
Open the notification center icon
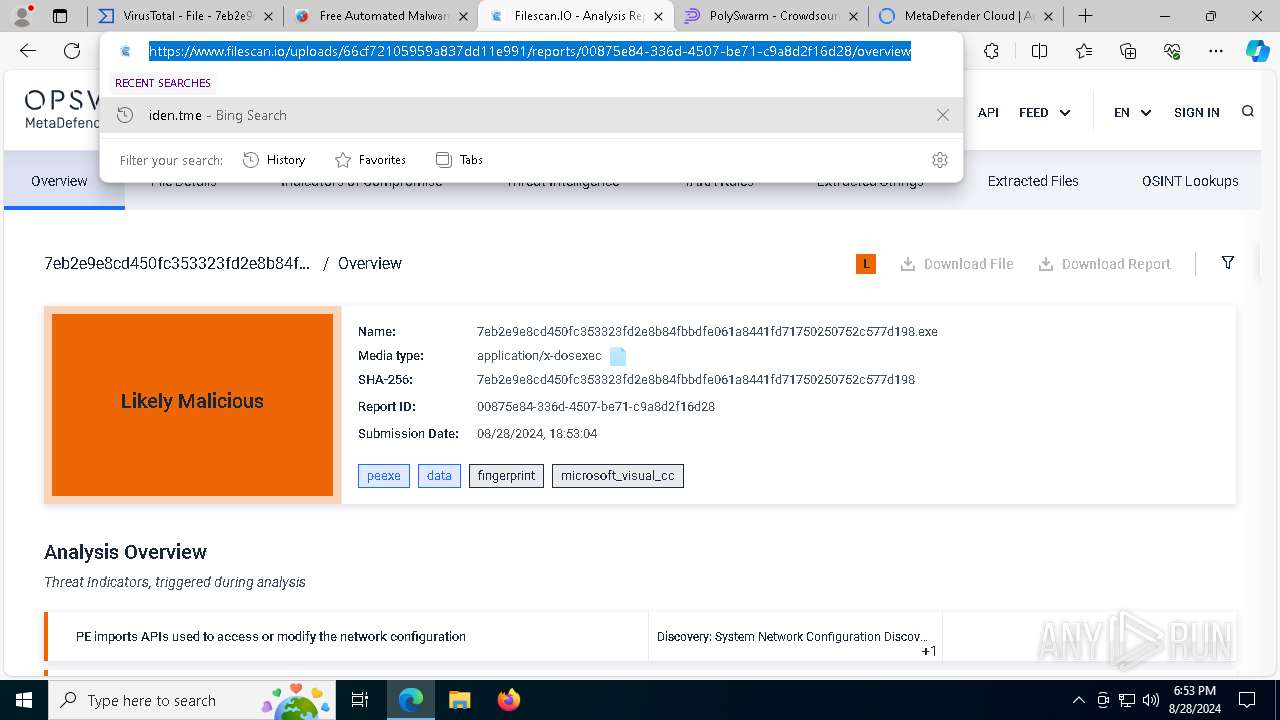[1247, 700]
